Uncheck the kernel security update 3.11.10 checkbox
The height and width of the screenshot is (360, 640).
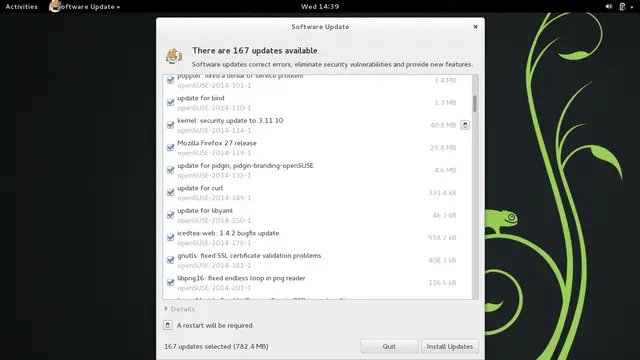pyautogui.click(x=171, y=125)
